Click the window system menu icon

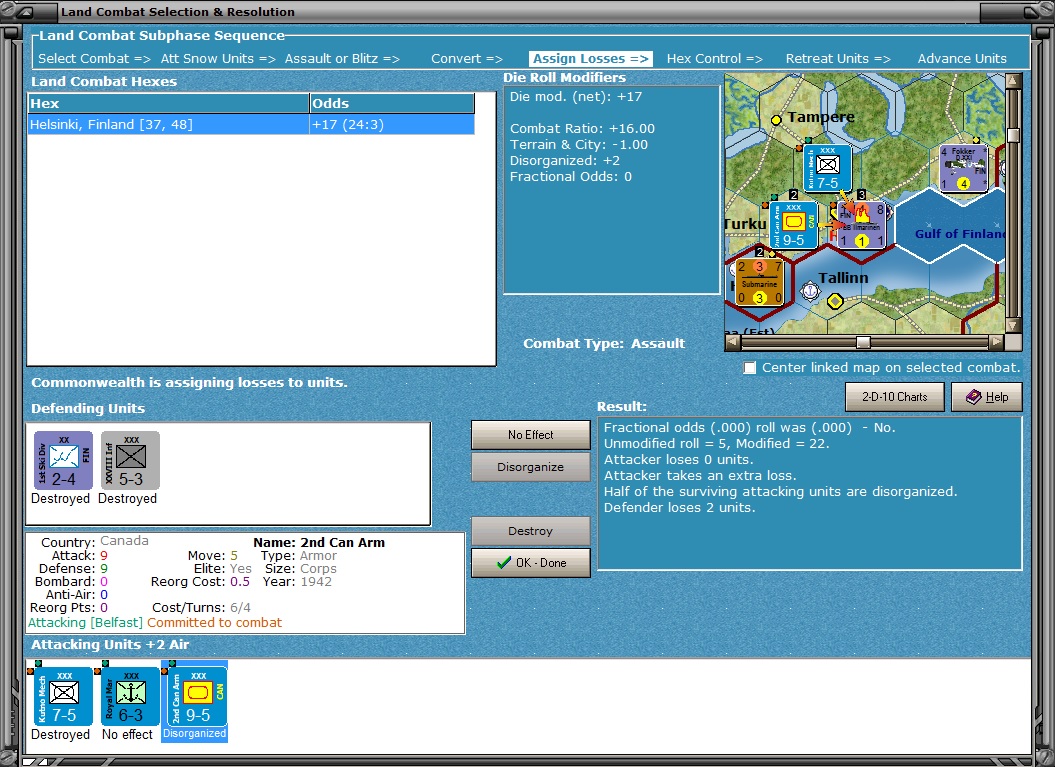pyautogui.click(x=24, y=11)
